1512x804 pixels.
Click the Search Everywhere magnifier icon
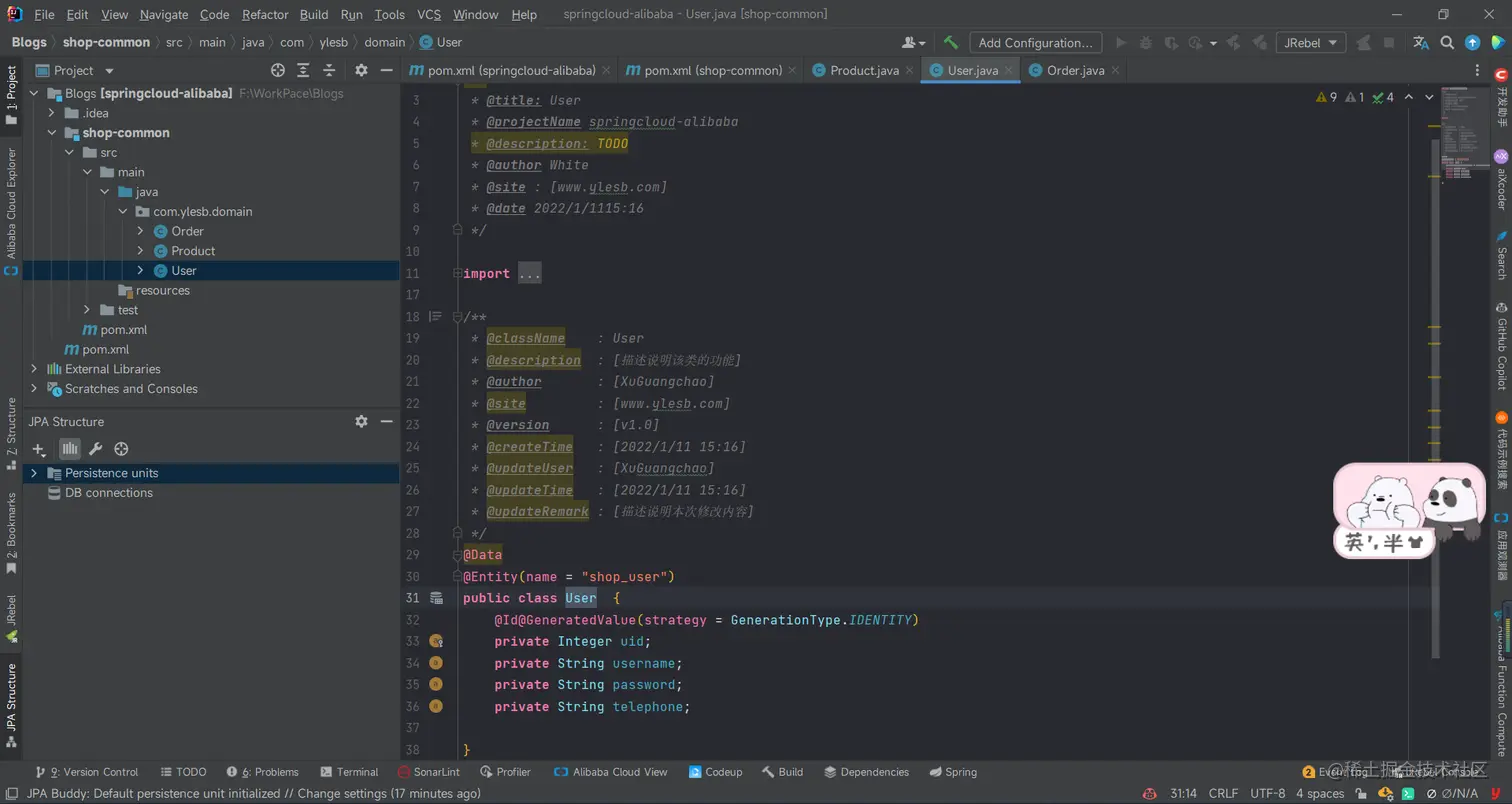pos(1447,43)
